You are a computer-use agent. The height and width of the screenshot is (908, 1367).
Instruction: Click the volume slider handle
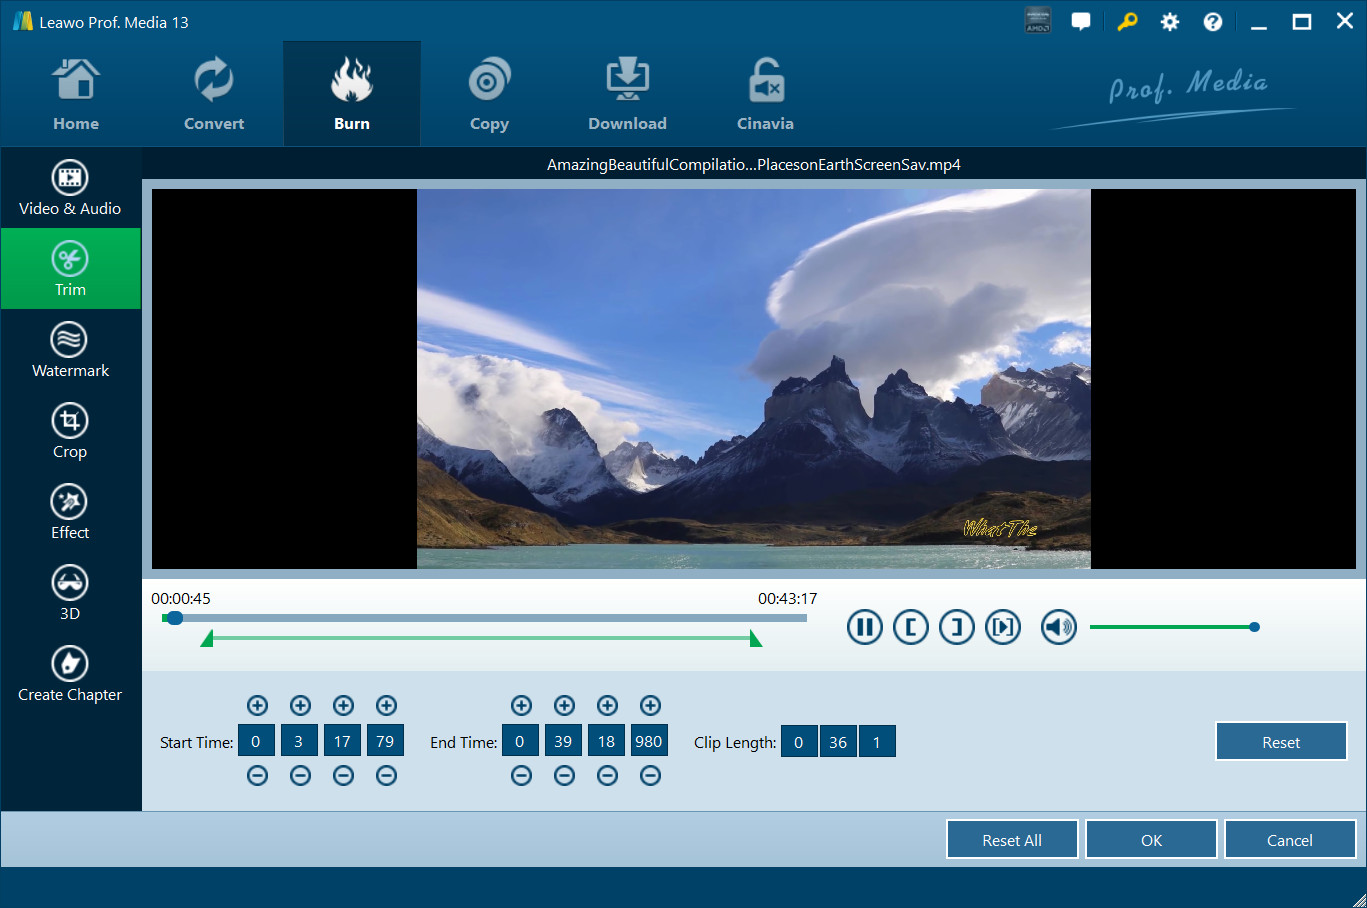click(x=1254, y=627)
